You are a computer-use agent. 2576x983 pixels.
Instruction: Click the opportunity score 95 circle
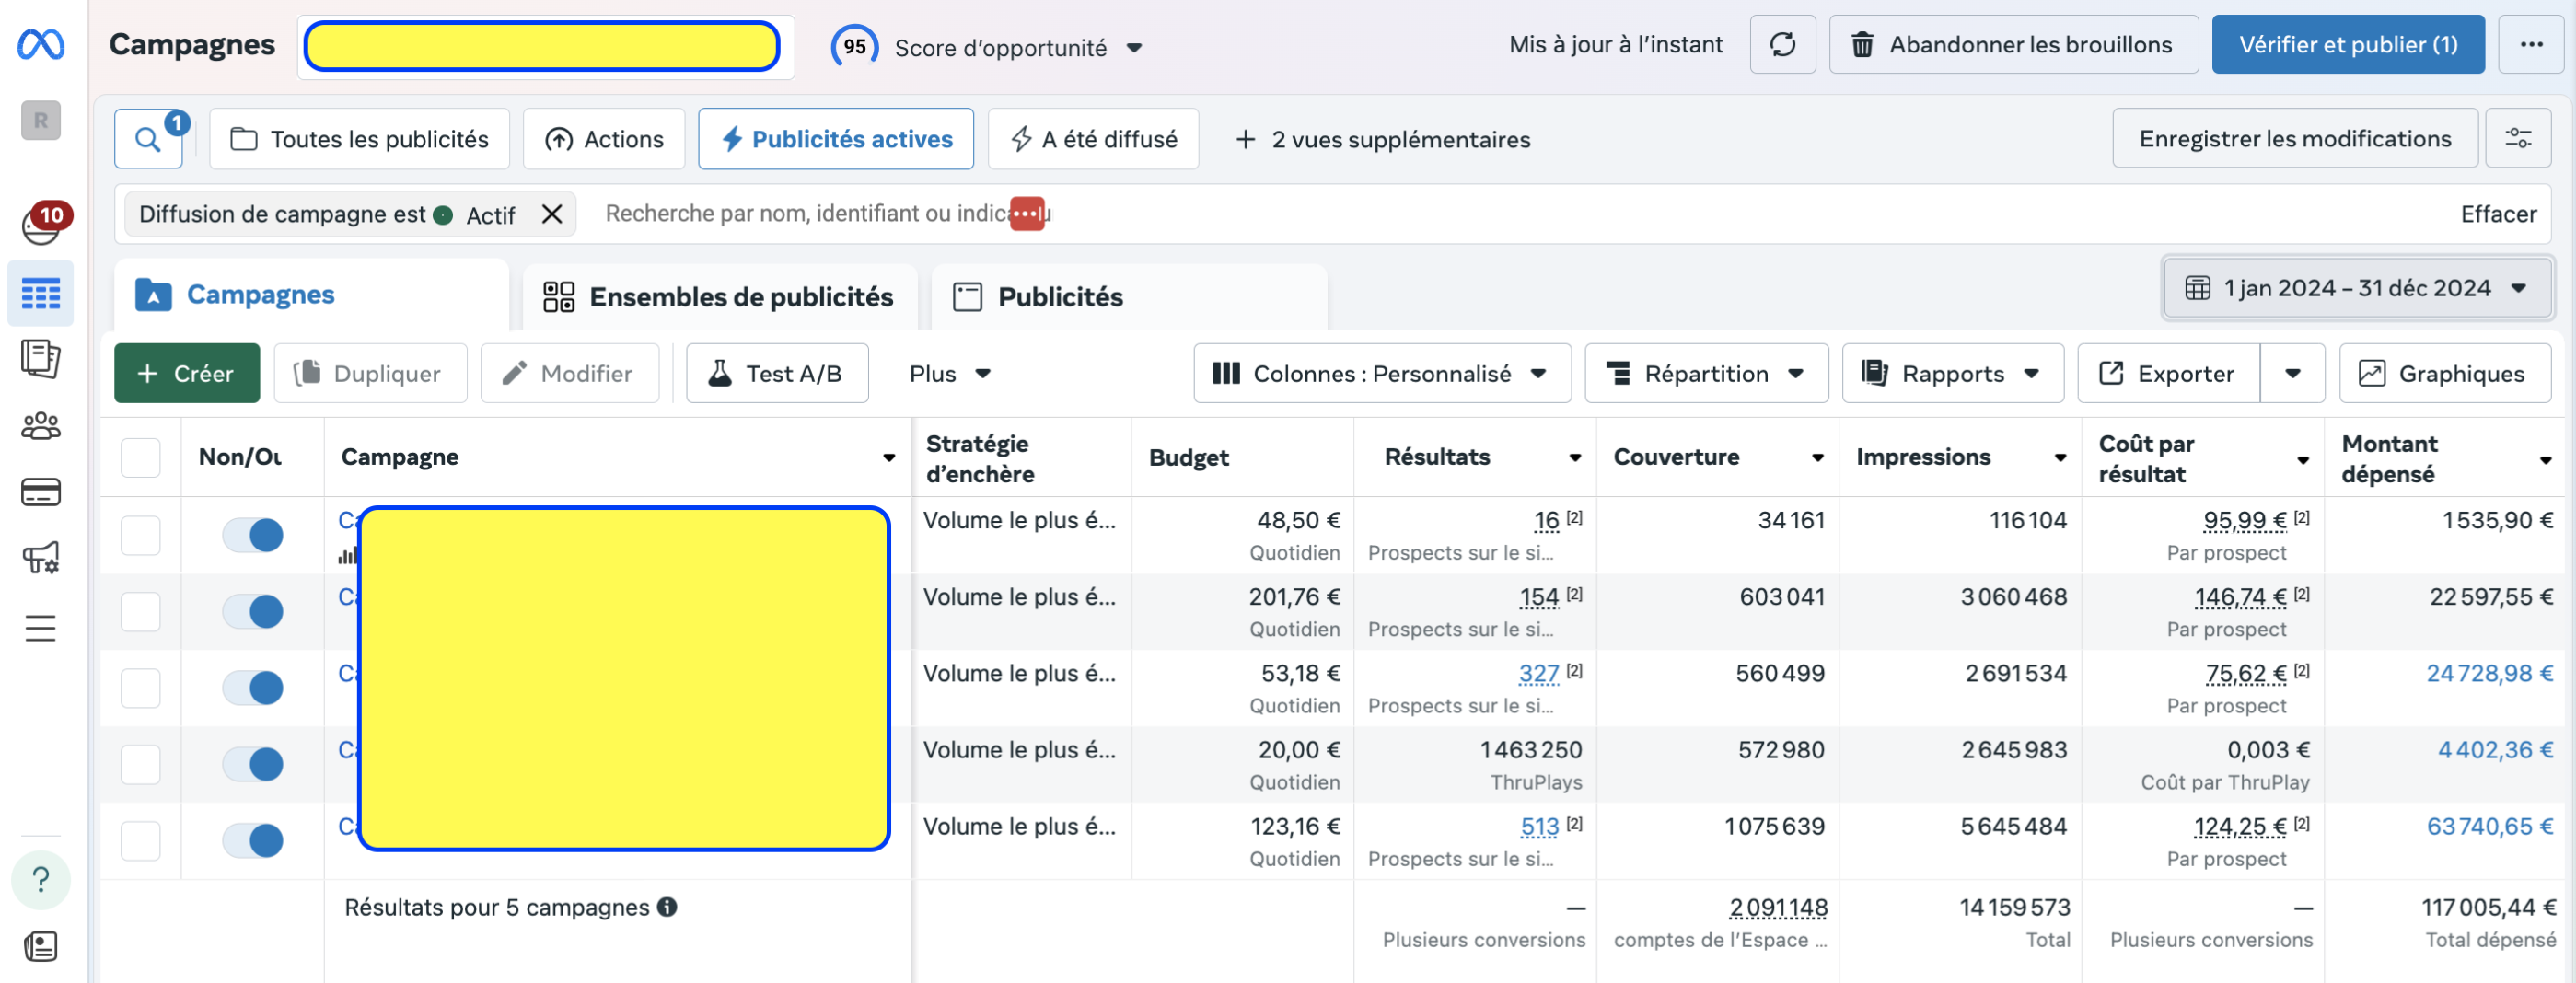(x=854, y=46)
